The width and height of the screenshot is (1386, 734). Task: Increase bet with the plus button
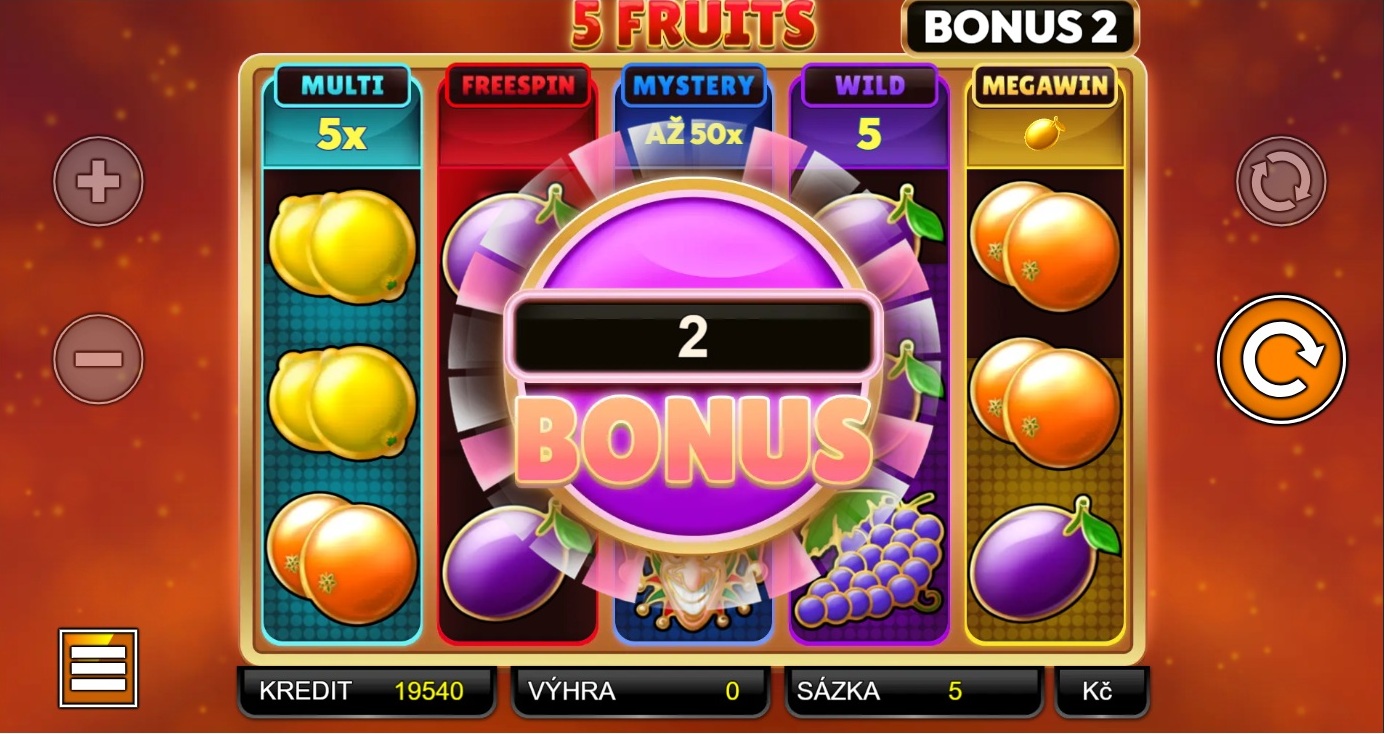[98, 182]
